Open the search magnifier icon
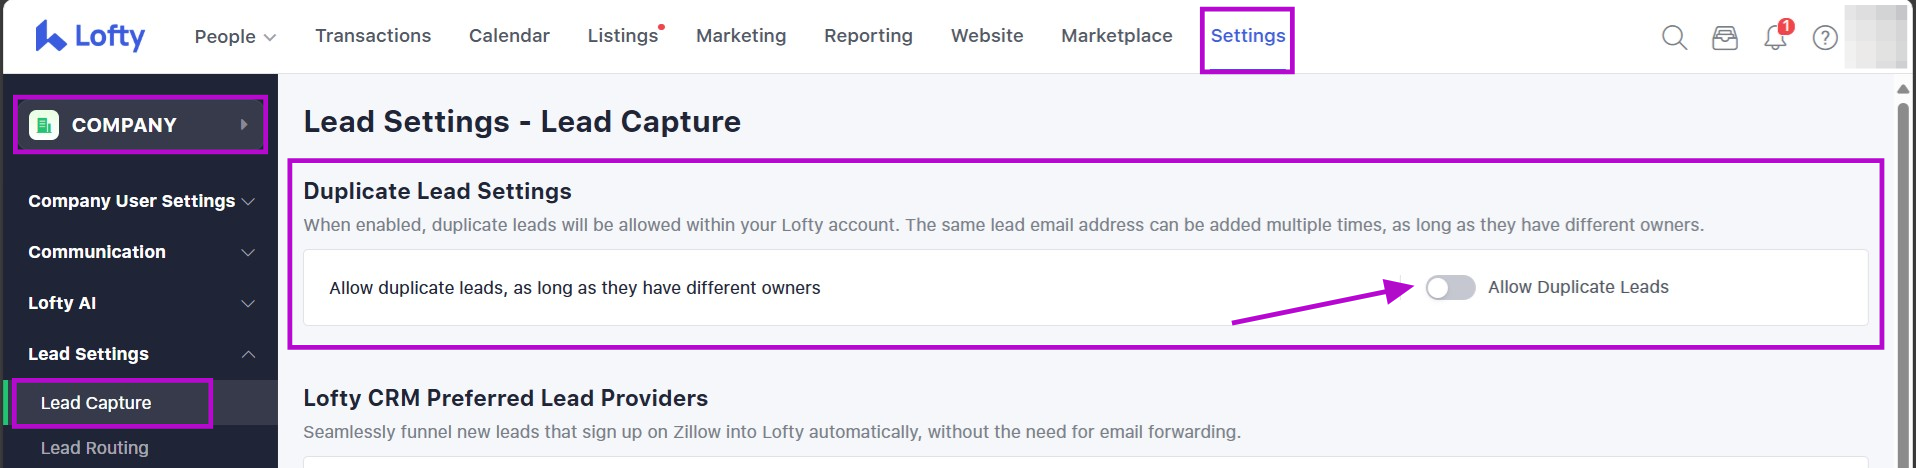The height and width of the screenshot is (468, 1916). pyautogui.click(x=1674, y=38)
